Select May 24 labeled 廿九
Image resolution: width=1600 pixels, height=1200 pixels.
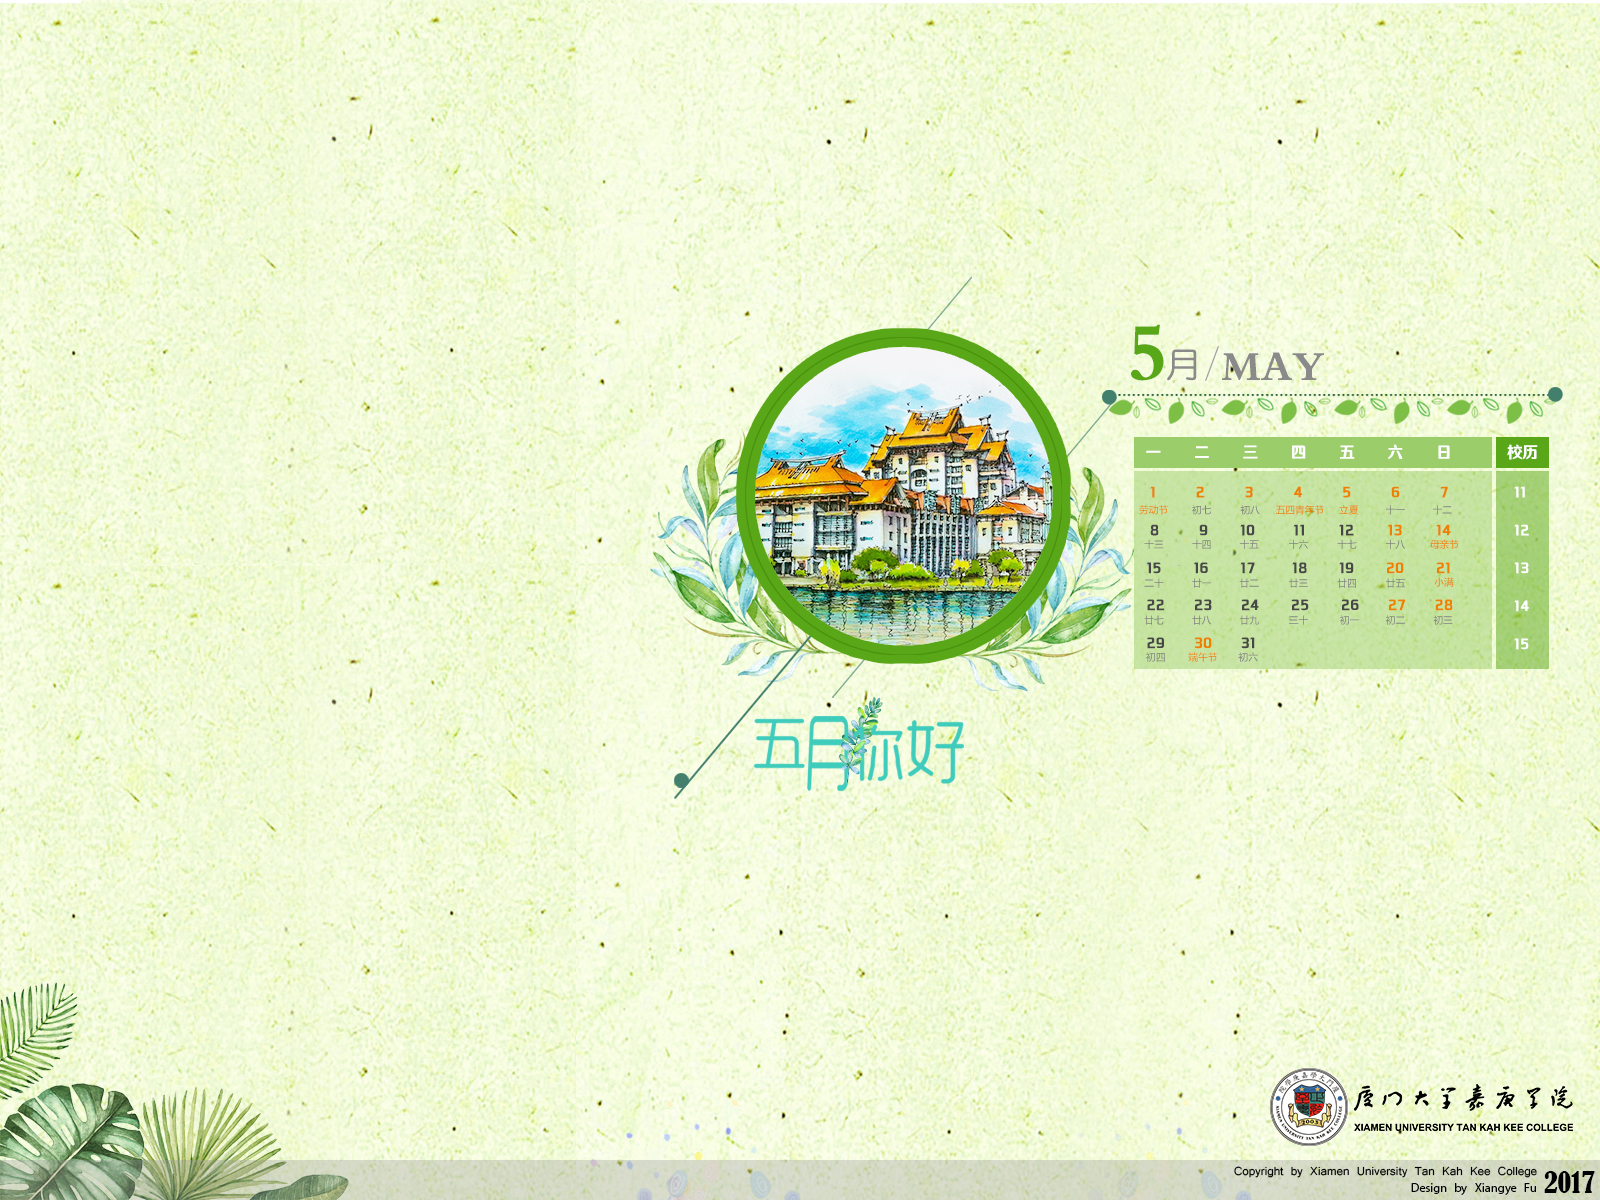tap(1250, 612)
